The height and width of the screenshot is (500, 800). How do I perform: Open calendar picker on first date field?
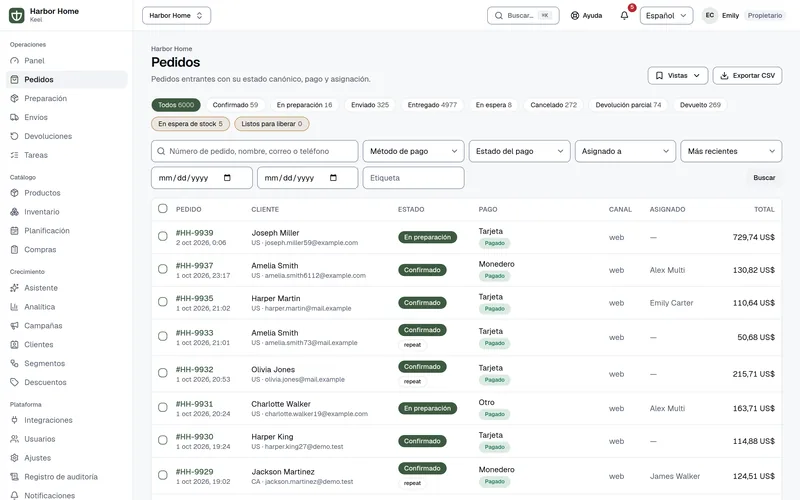(227, 178)
